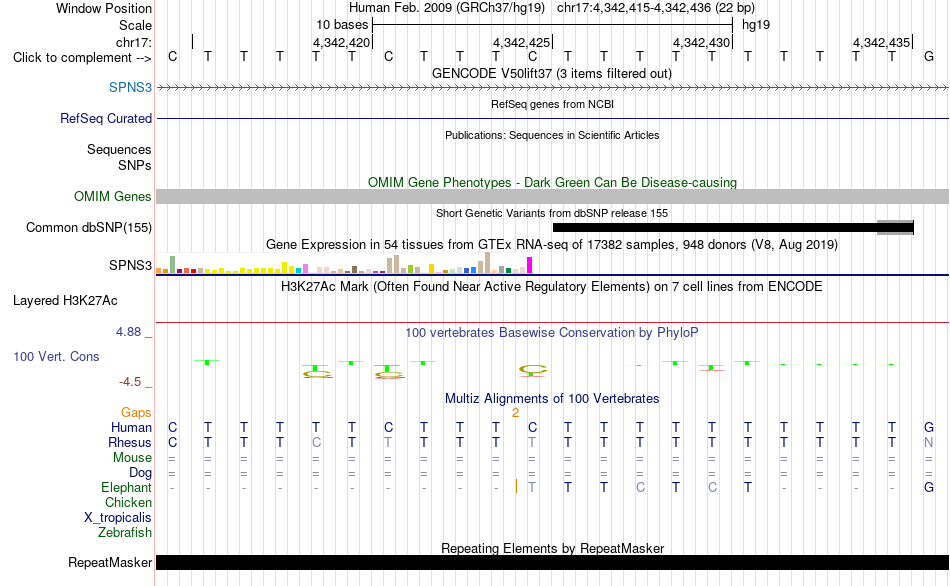Viewport: 950px width, 586px height.
Task: Click the black SPNS3 GTEx expression label
Action: click(130, 265)
